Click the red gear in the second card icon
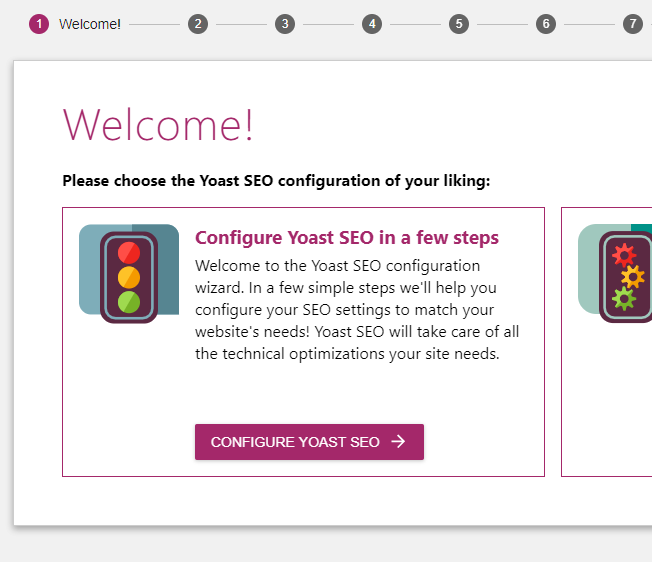Image resolution: width=652 pixels, height=562 pixels. coord(624,255)
